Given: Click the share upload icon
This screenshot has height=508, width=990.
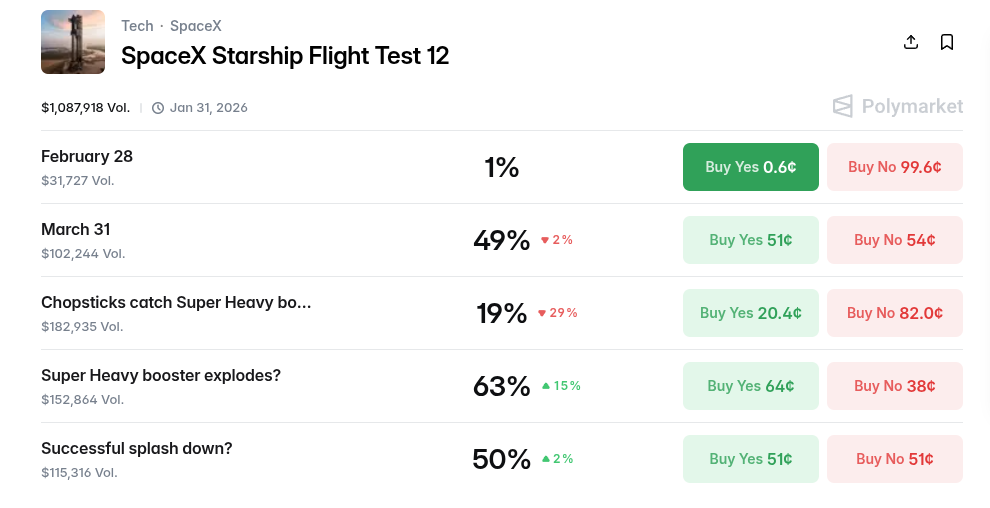Looking at the screenshot, I should pyautogui.click(x=910, y=42).
